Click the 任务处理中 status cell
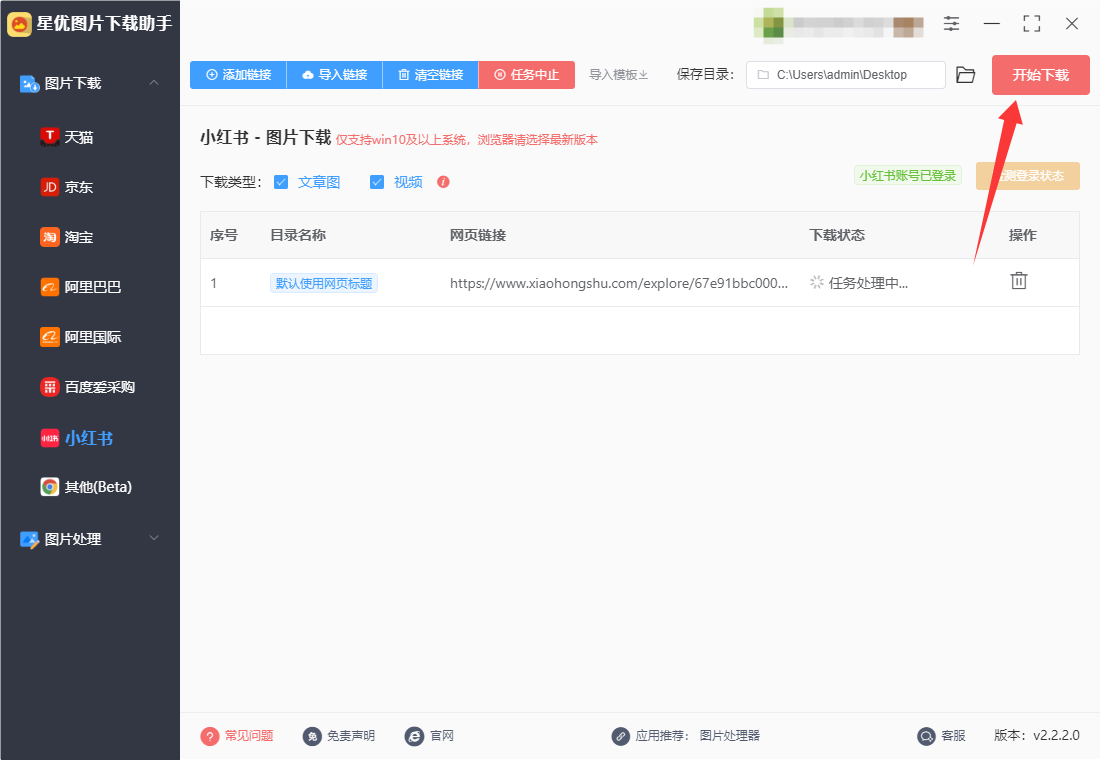This screenshot has height=760, width=1100. point(859,283)
